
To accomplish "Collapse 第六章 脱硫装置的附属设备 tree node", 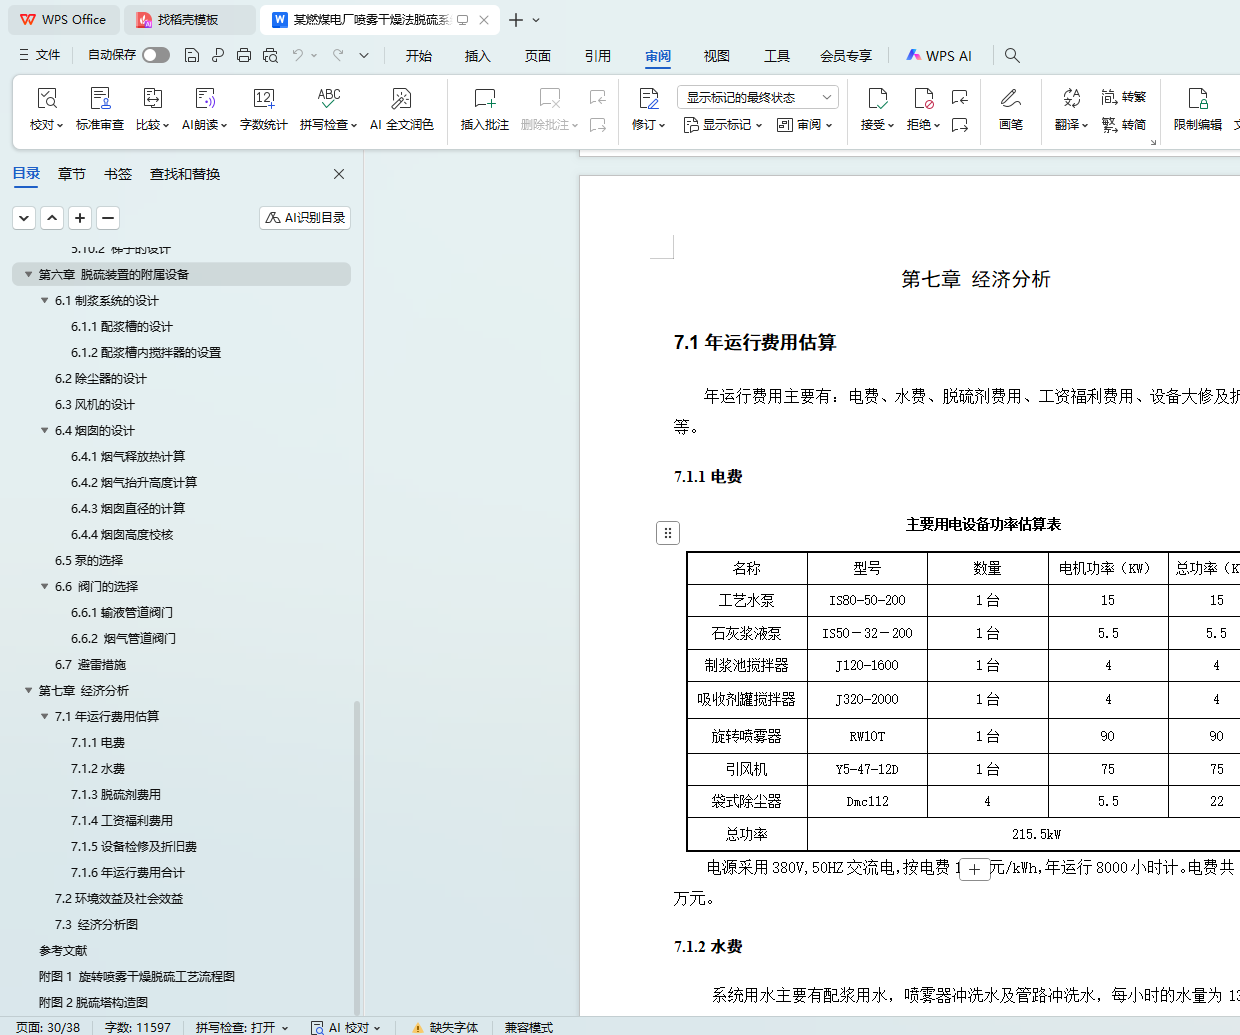I will 28,274.
